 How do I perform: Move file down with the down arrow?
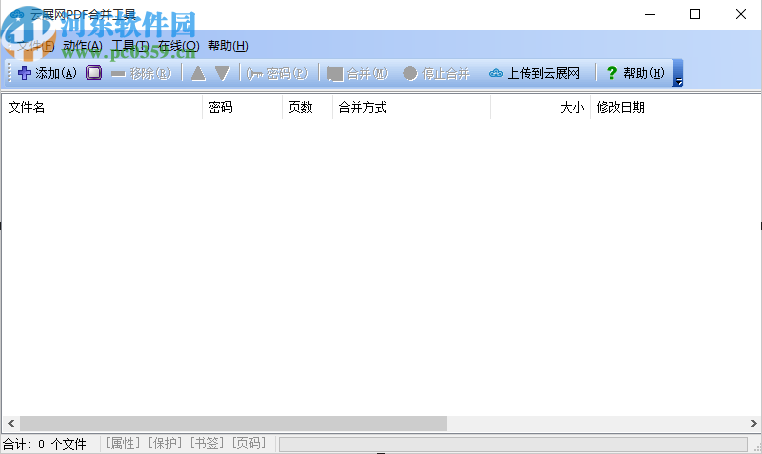pos(223,73)
